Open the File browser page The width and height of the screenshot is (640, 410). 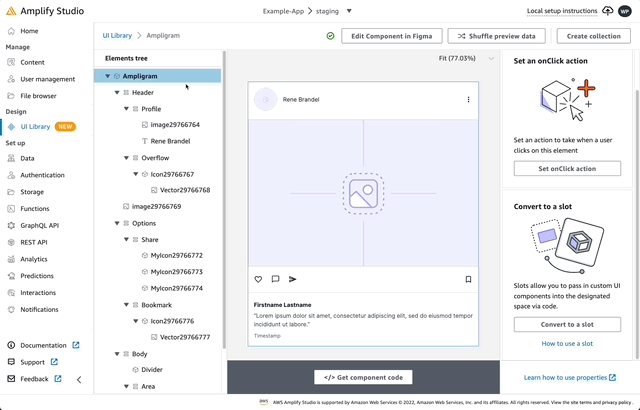[38, 96]
